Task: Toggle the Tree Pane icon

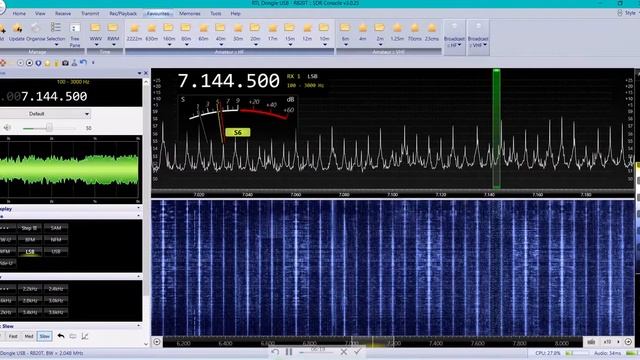Action: [75, 35]
